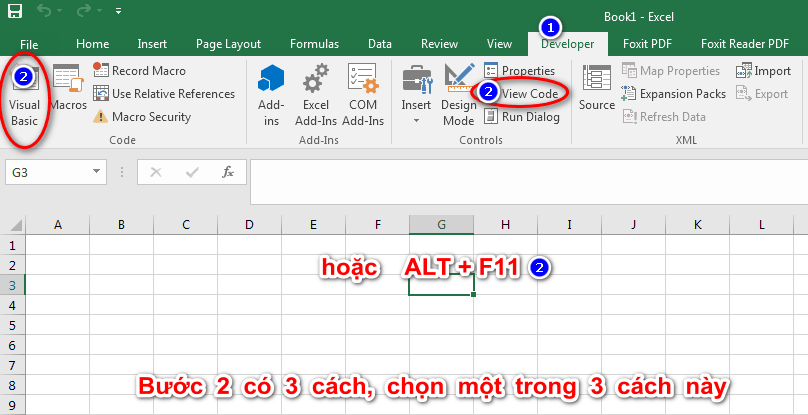Viewport: 808px width, 415px height.
Task: Click the Insert Function fx button
Action: coord(228,172)
